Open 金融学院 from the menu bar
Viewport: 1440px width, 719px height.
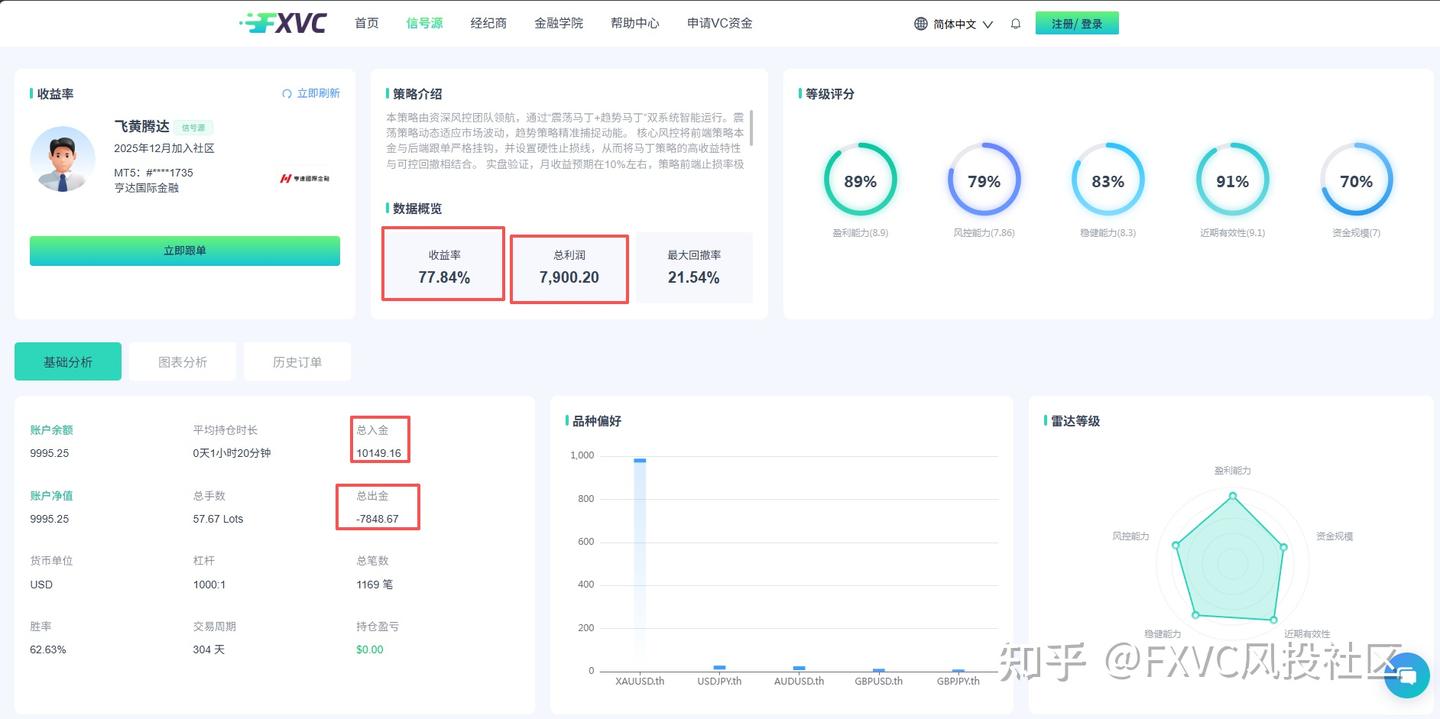pyautogui.click(x=557, y=22)
